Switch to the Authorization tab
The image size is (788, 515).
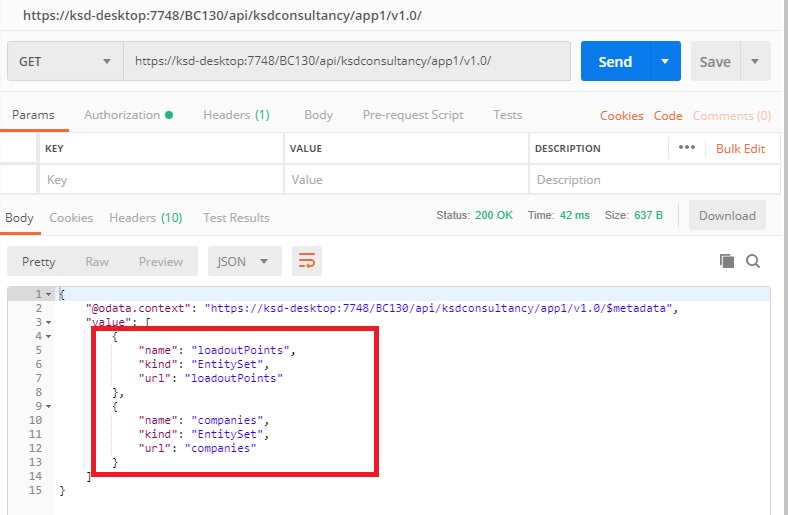(128, 115)
